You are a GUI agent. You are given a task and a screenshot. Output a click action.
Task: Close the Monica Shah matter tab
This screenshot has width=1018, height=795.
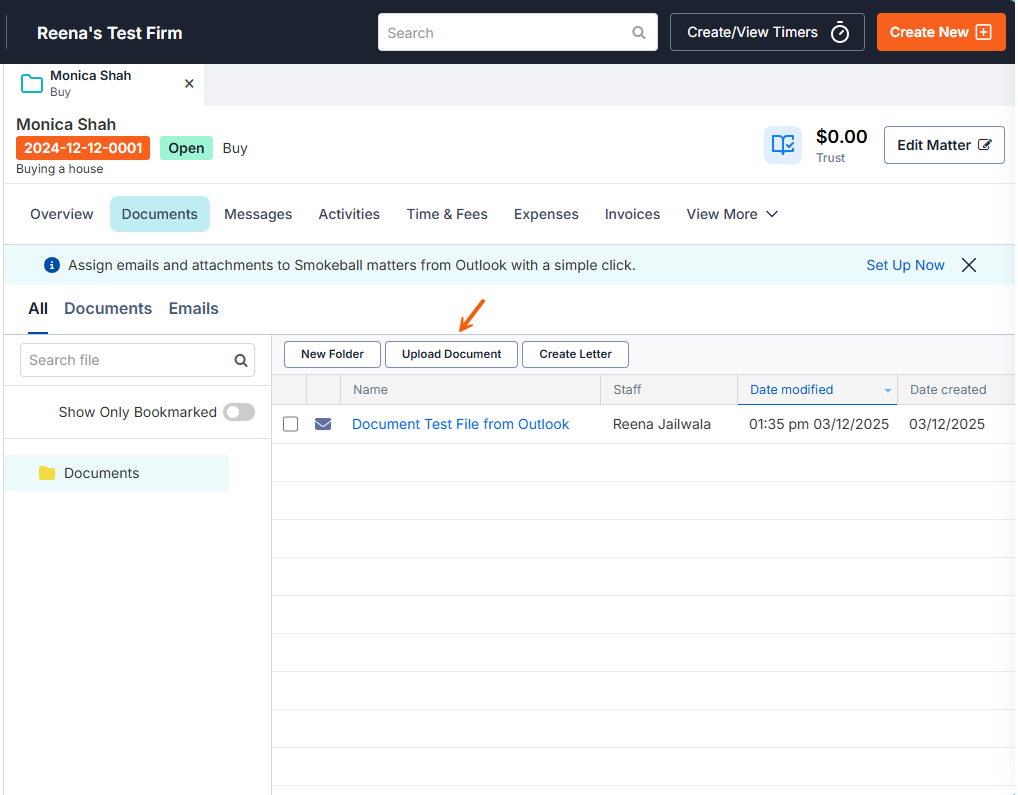pos(189,84)
